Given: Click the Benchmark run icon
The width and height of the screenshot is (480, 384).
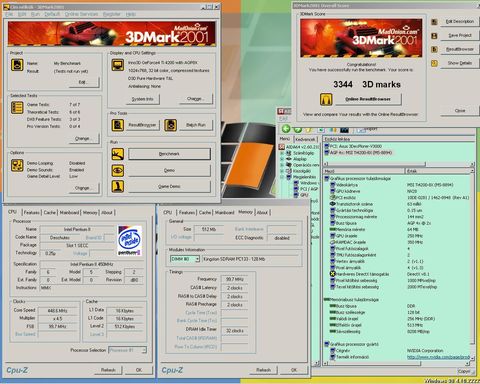Looking at the screenshot, I should coord(118,154).
